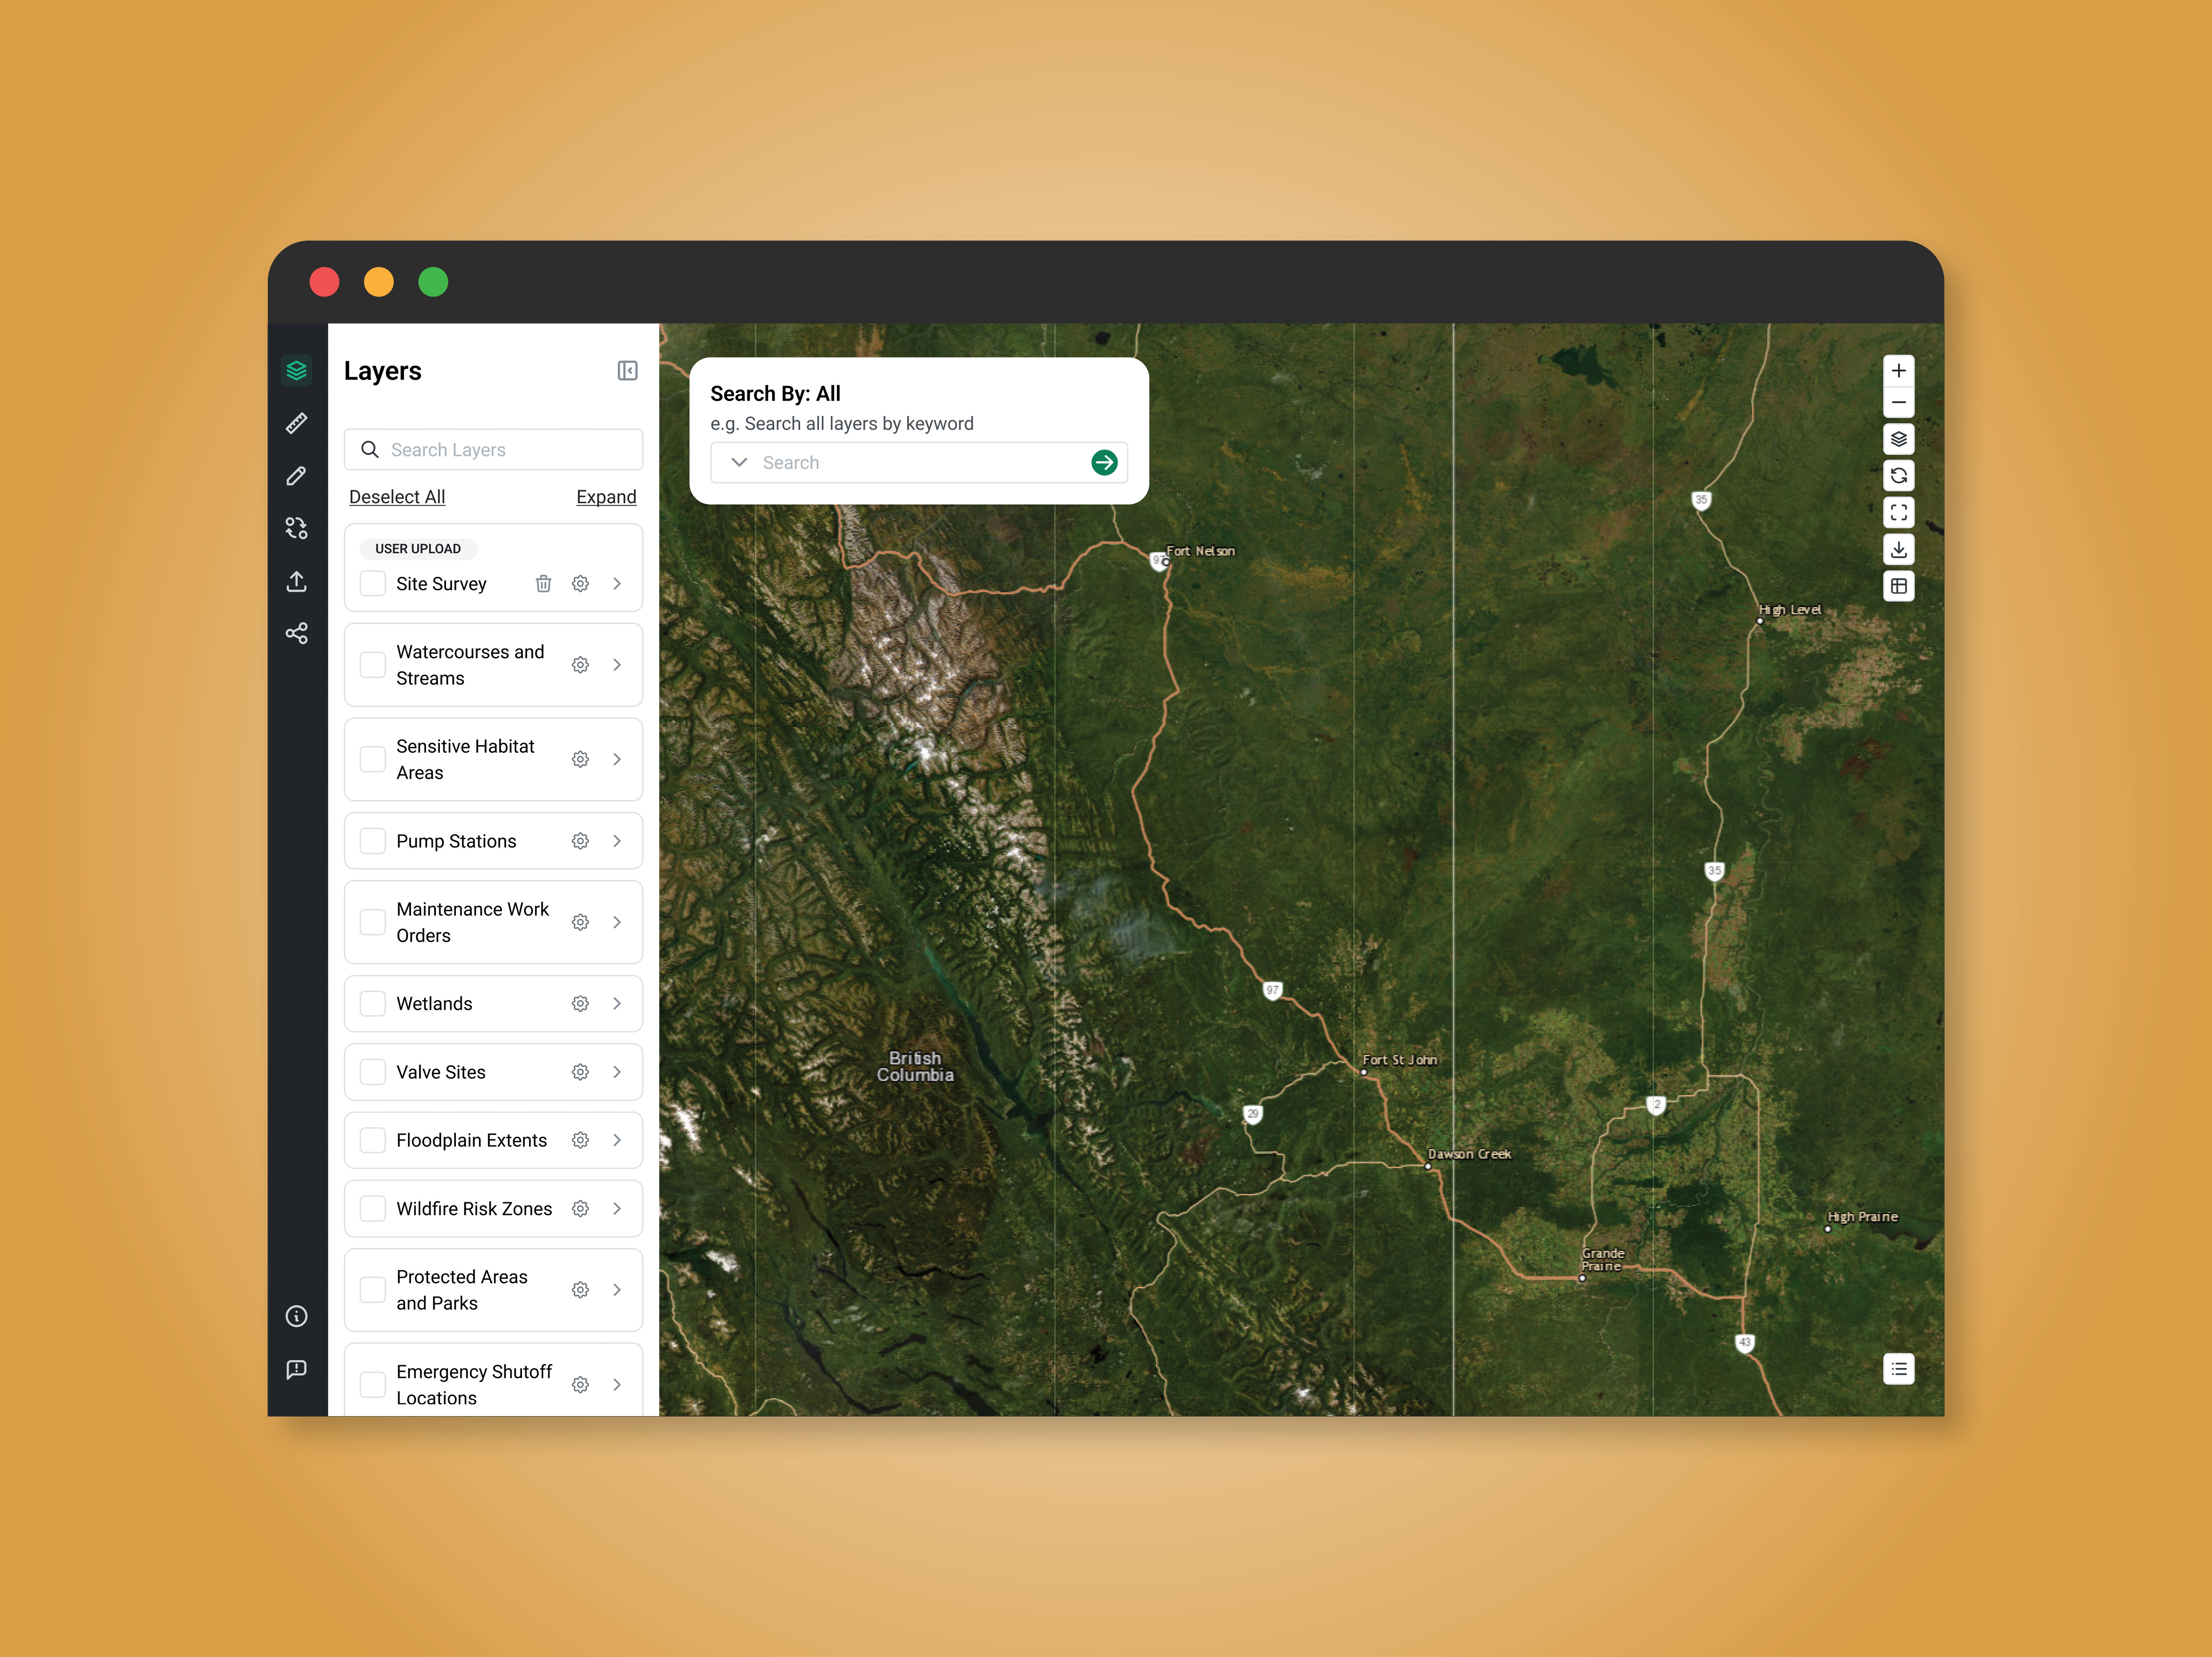The height and width of the screenshot is (1657, 2212).
Task: Select the pencil draw tool
Action: [297, 476]
